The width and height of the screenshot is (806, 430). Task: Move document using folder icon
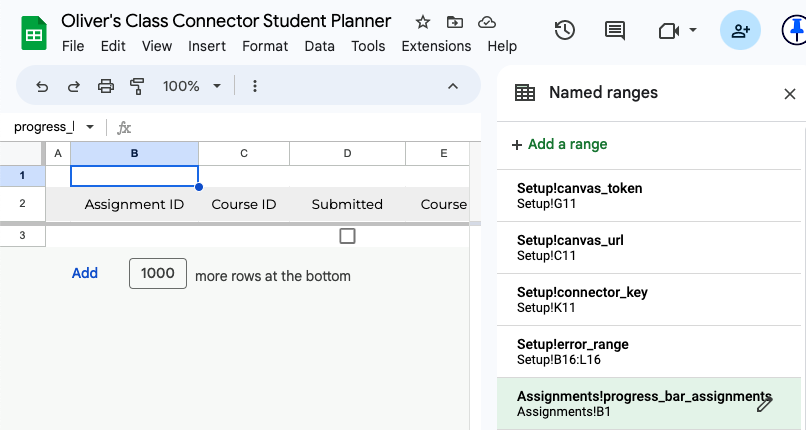pos(454,22)
